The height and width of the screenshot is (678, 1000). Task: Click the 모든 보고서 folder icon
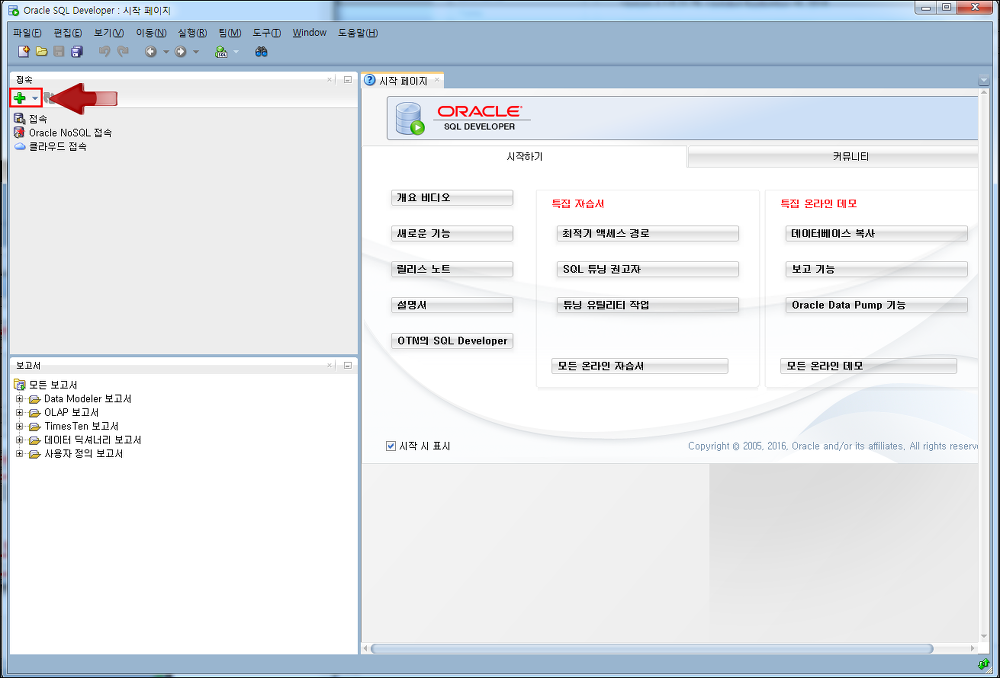pos(20,385)
